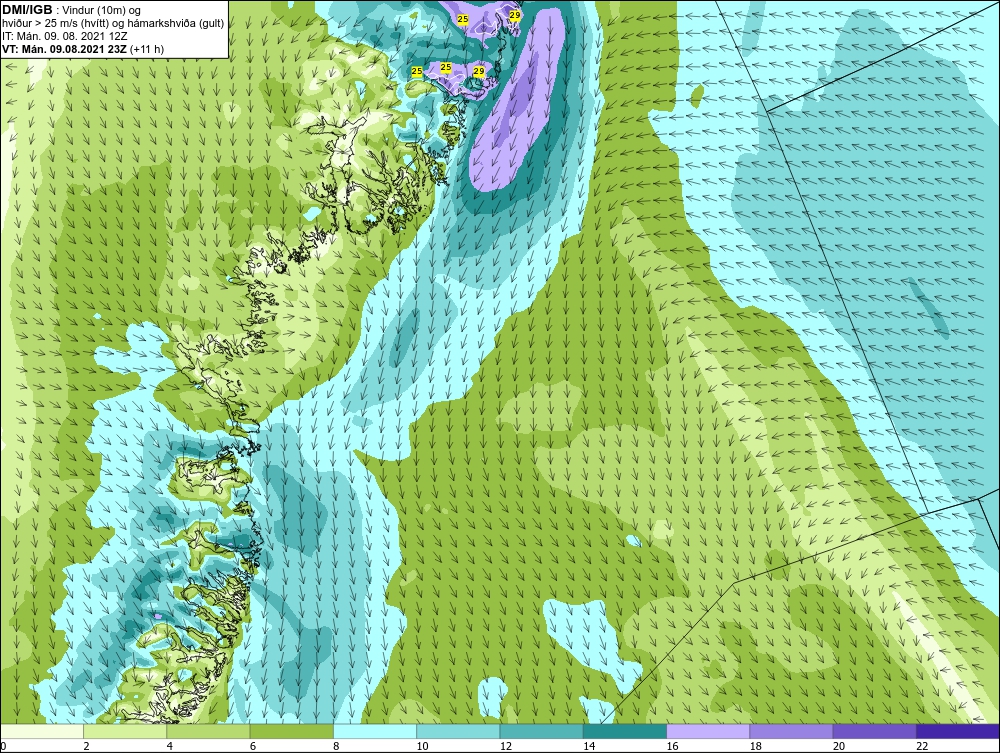Select the 18–20 m/s purple legend swatch

tap(791, 731)
